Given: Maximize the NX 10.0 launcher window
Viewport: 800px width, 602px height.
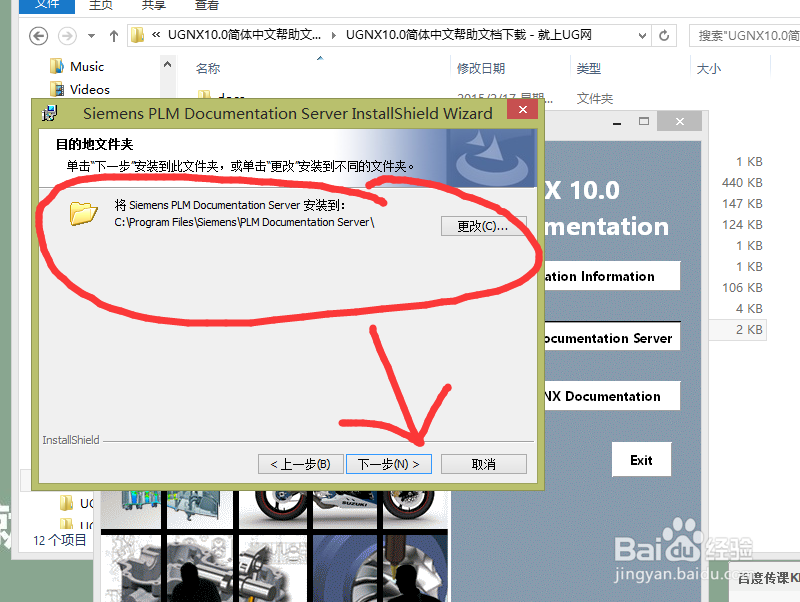Looking at the screenshot, I should coord(644,121).
